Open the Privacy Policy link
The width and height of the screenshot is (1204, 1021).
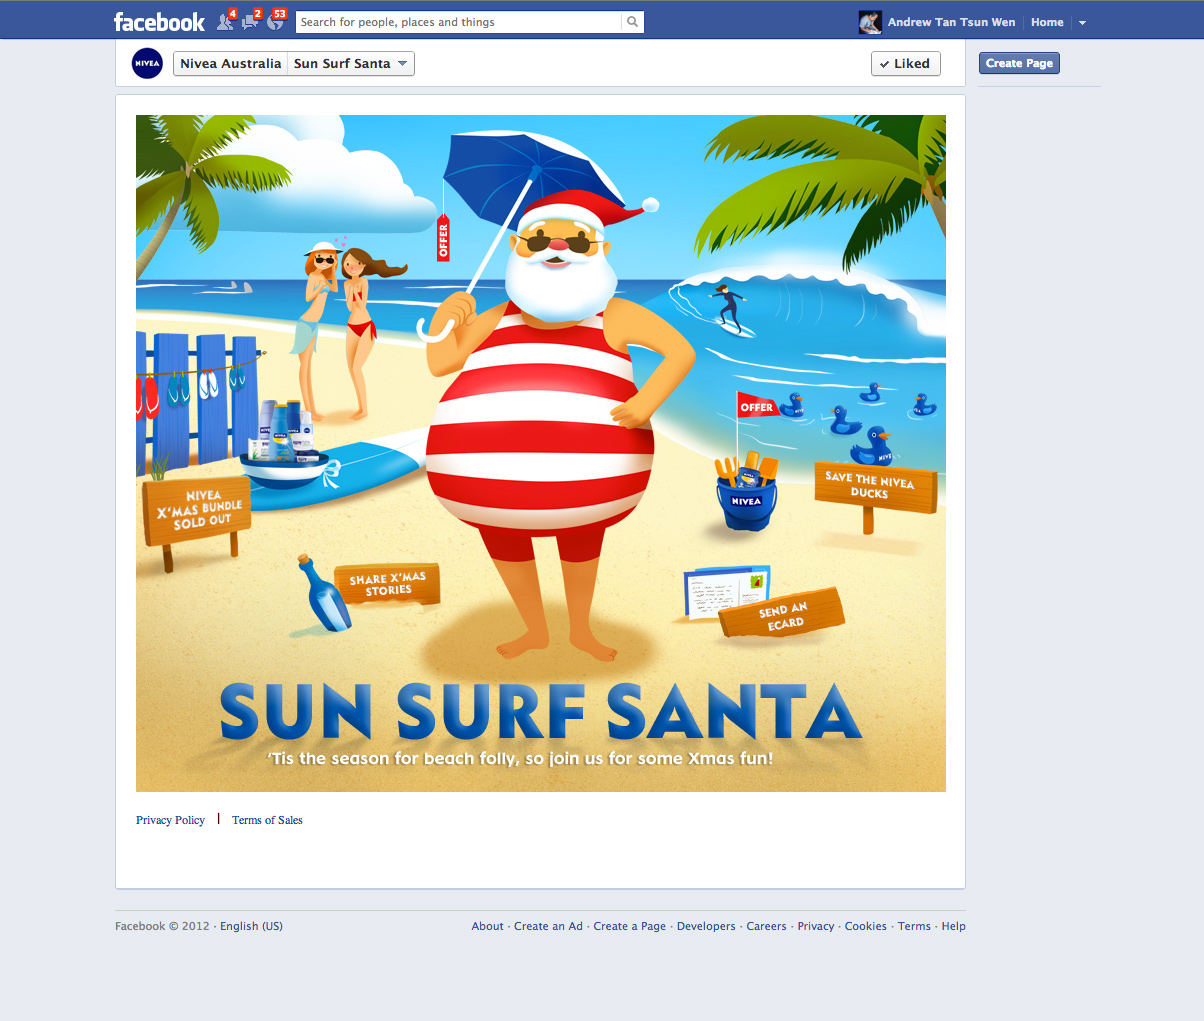click(x=170, y=820)
